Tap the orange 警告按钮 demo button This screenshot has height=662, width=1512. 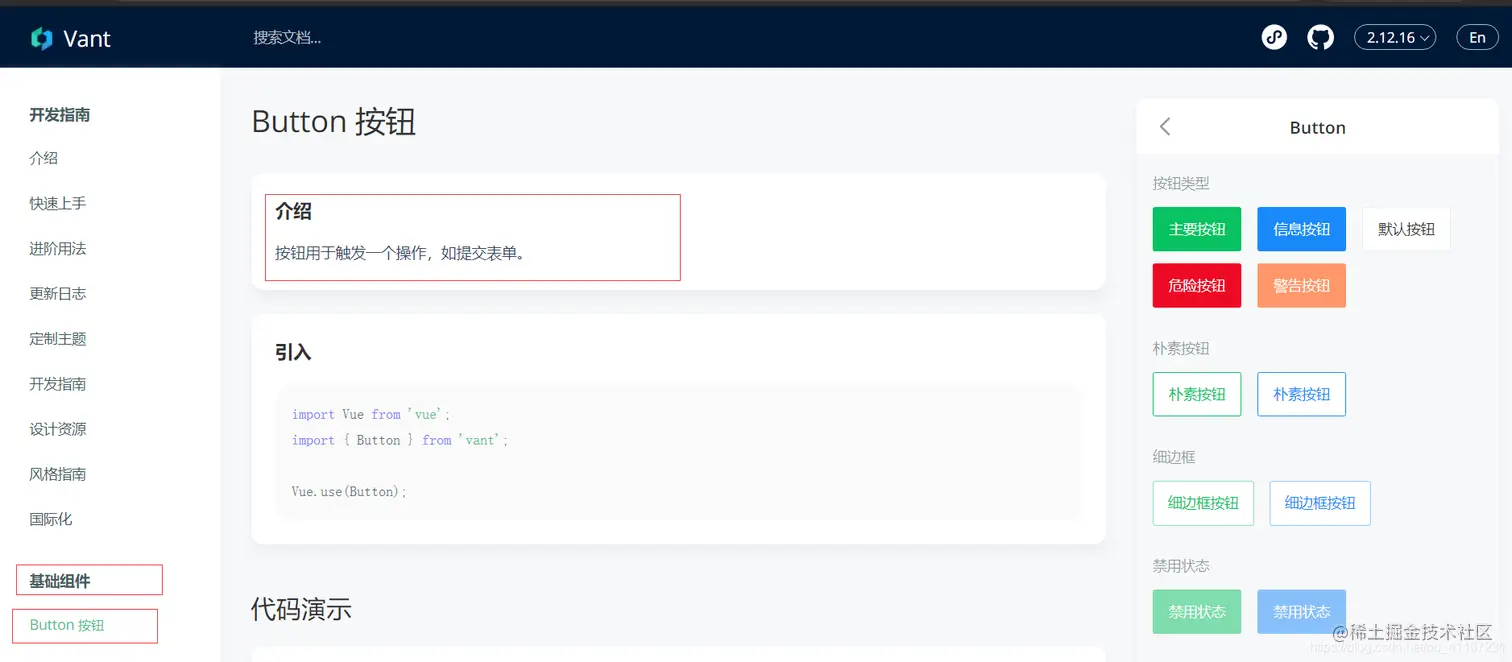(x=1302, y=285)
